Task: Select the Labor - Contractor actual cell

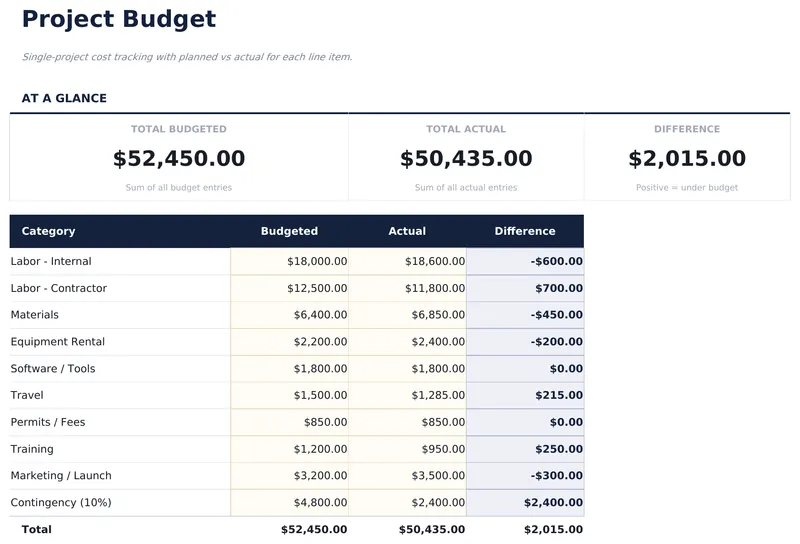Action: pyautogui.click(x=407, y=289)
